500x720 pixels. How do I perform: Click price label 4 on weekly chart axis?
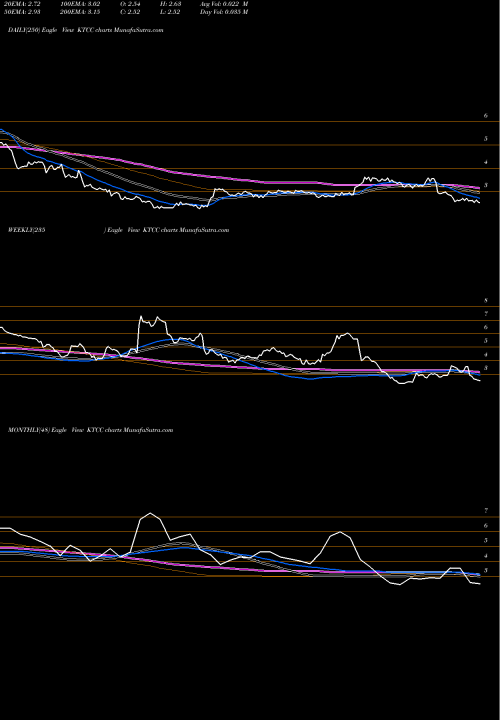[x=486, y=354]
